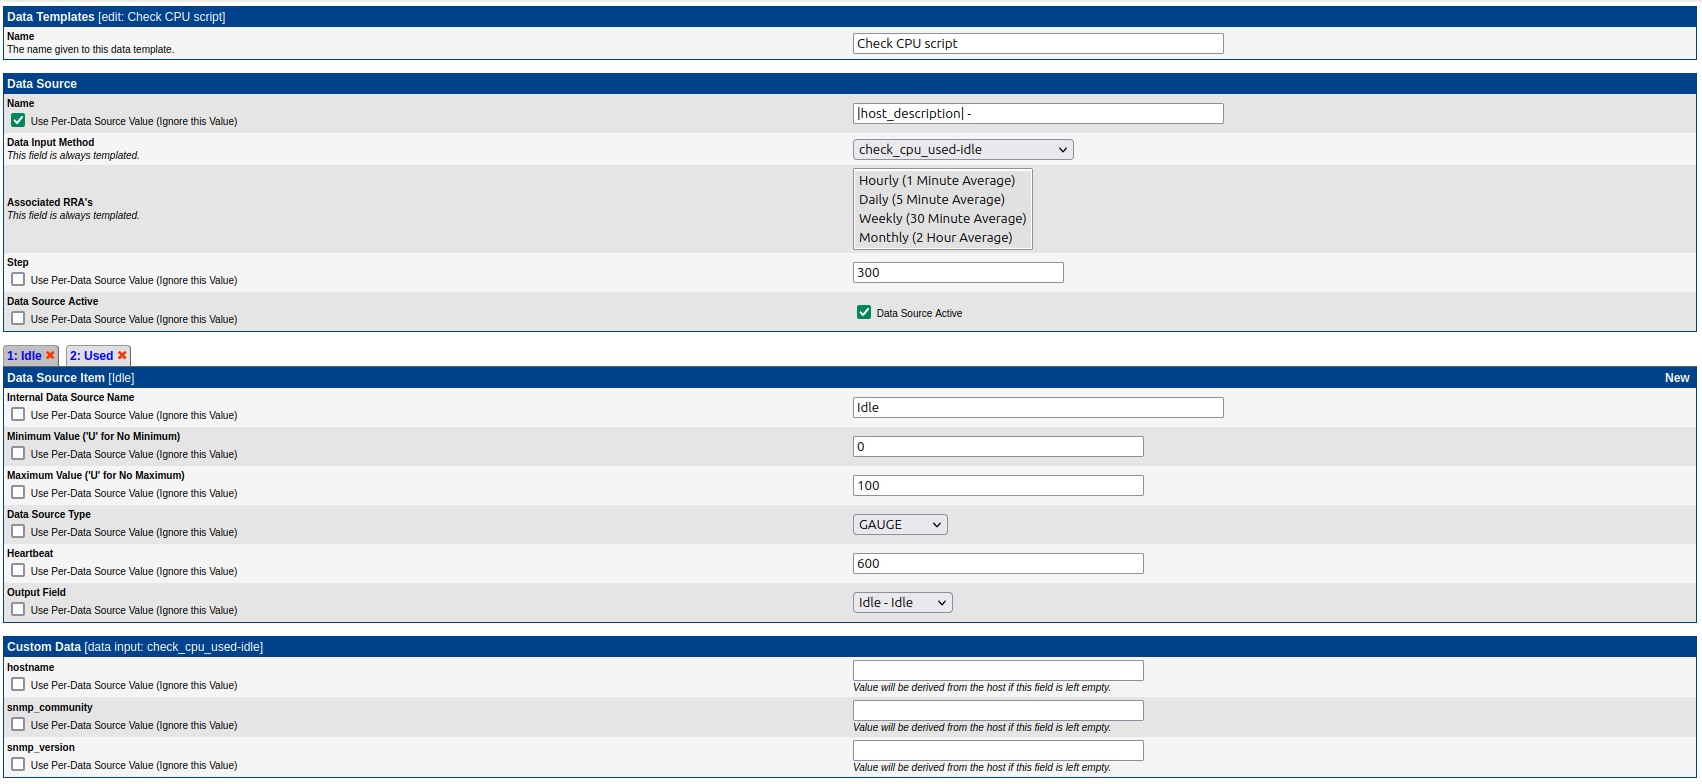Screen dimensions: 1702x784
Task: Enable per-data source value for snmp_version
Action: click(x=18, y=764)
